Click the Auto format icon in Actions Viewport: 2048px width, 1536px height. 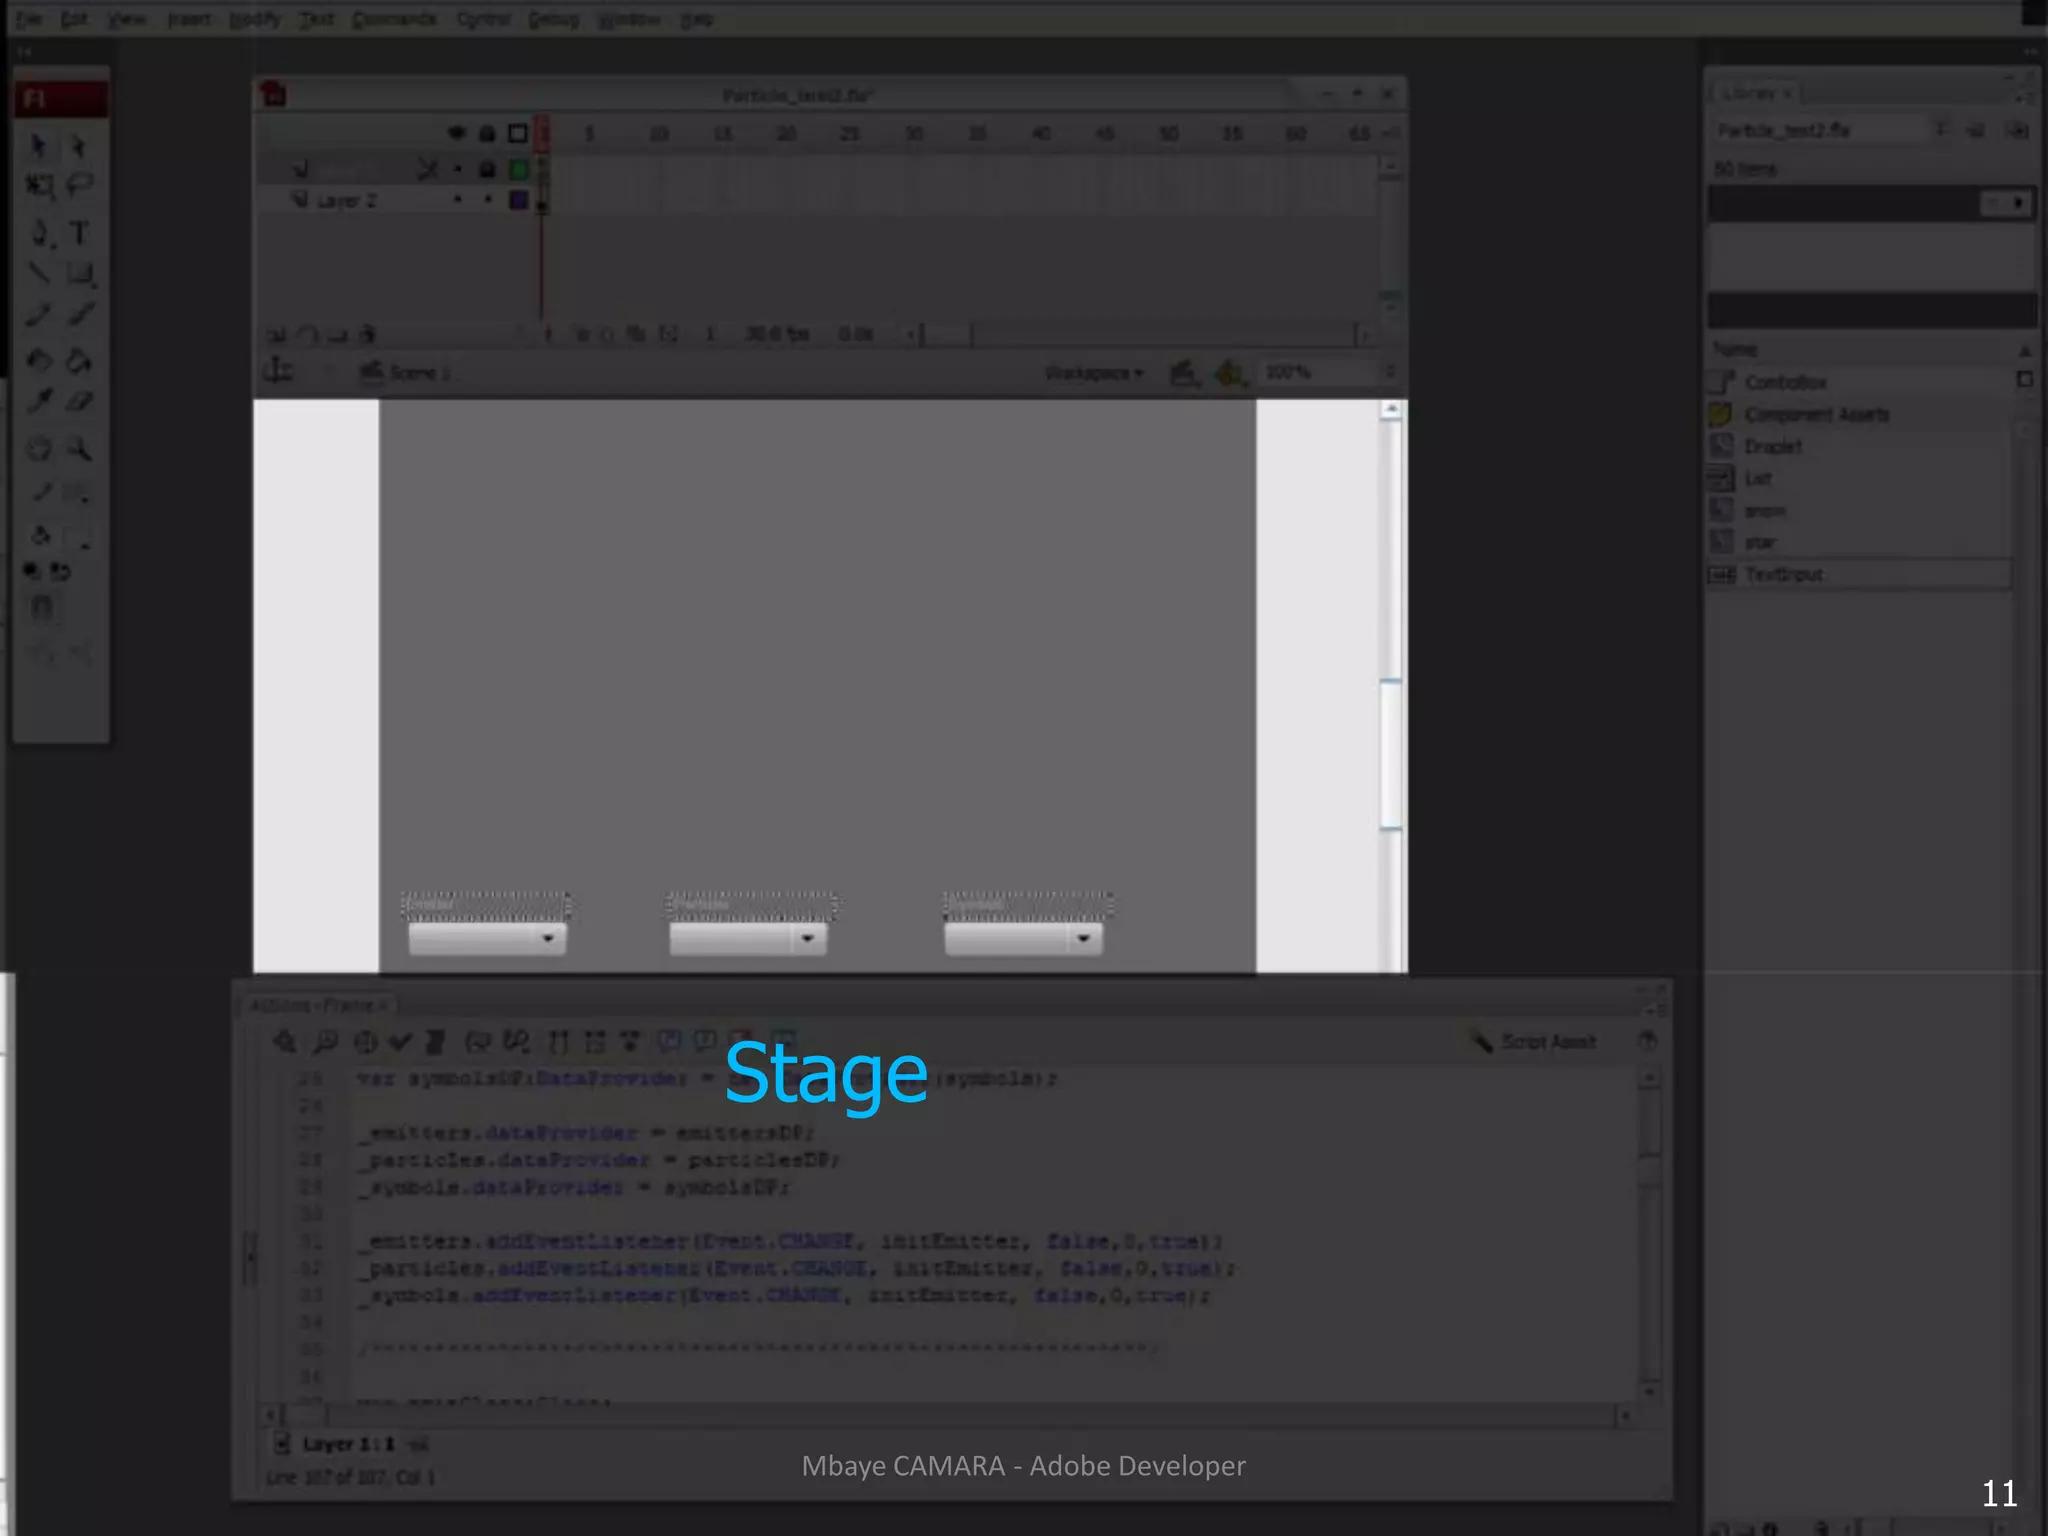point(435,1042)
